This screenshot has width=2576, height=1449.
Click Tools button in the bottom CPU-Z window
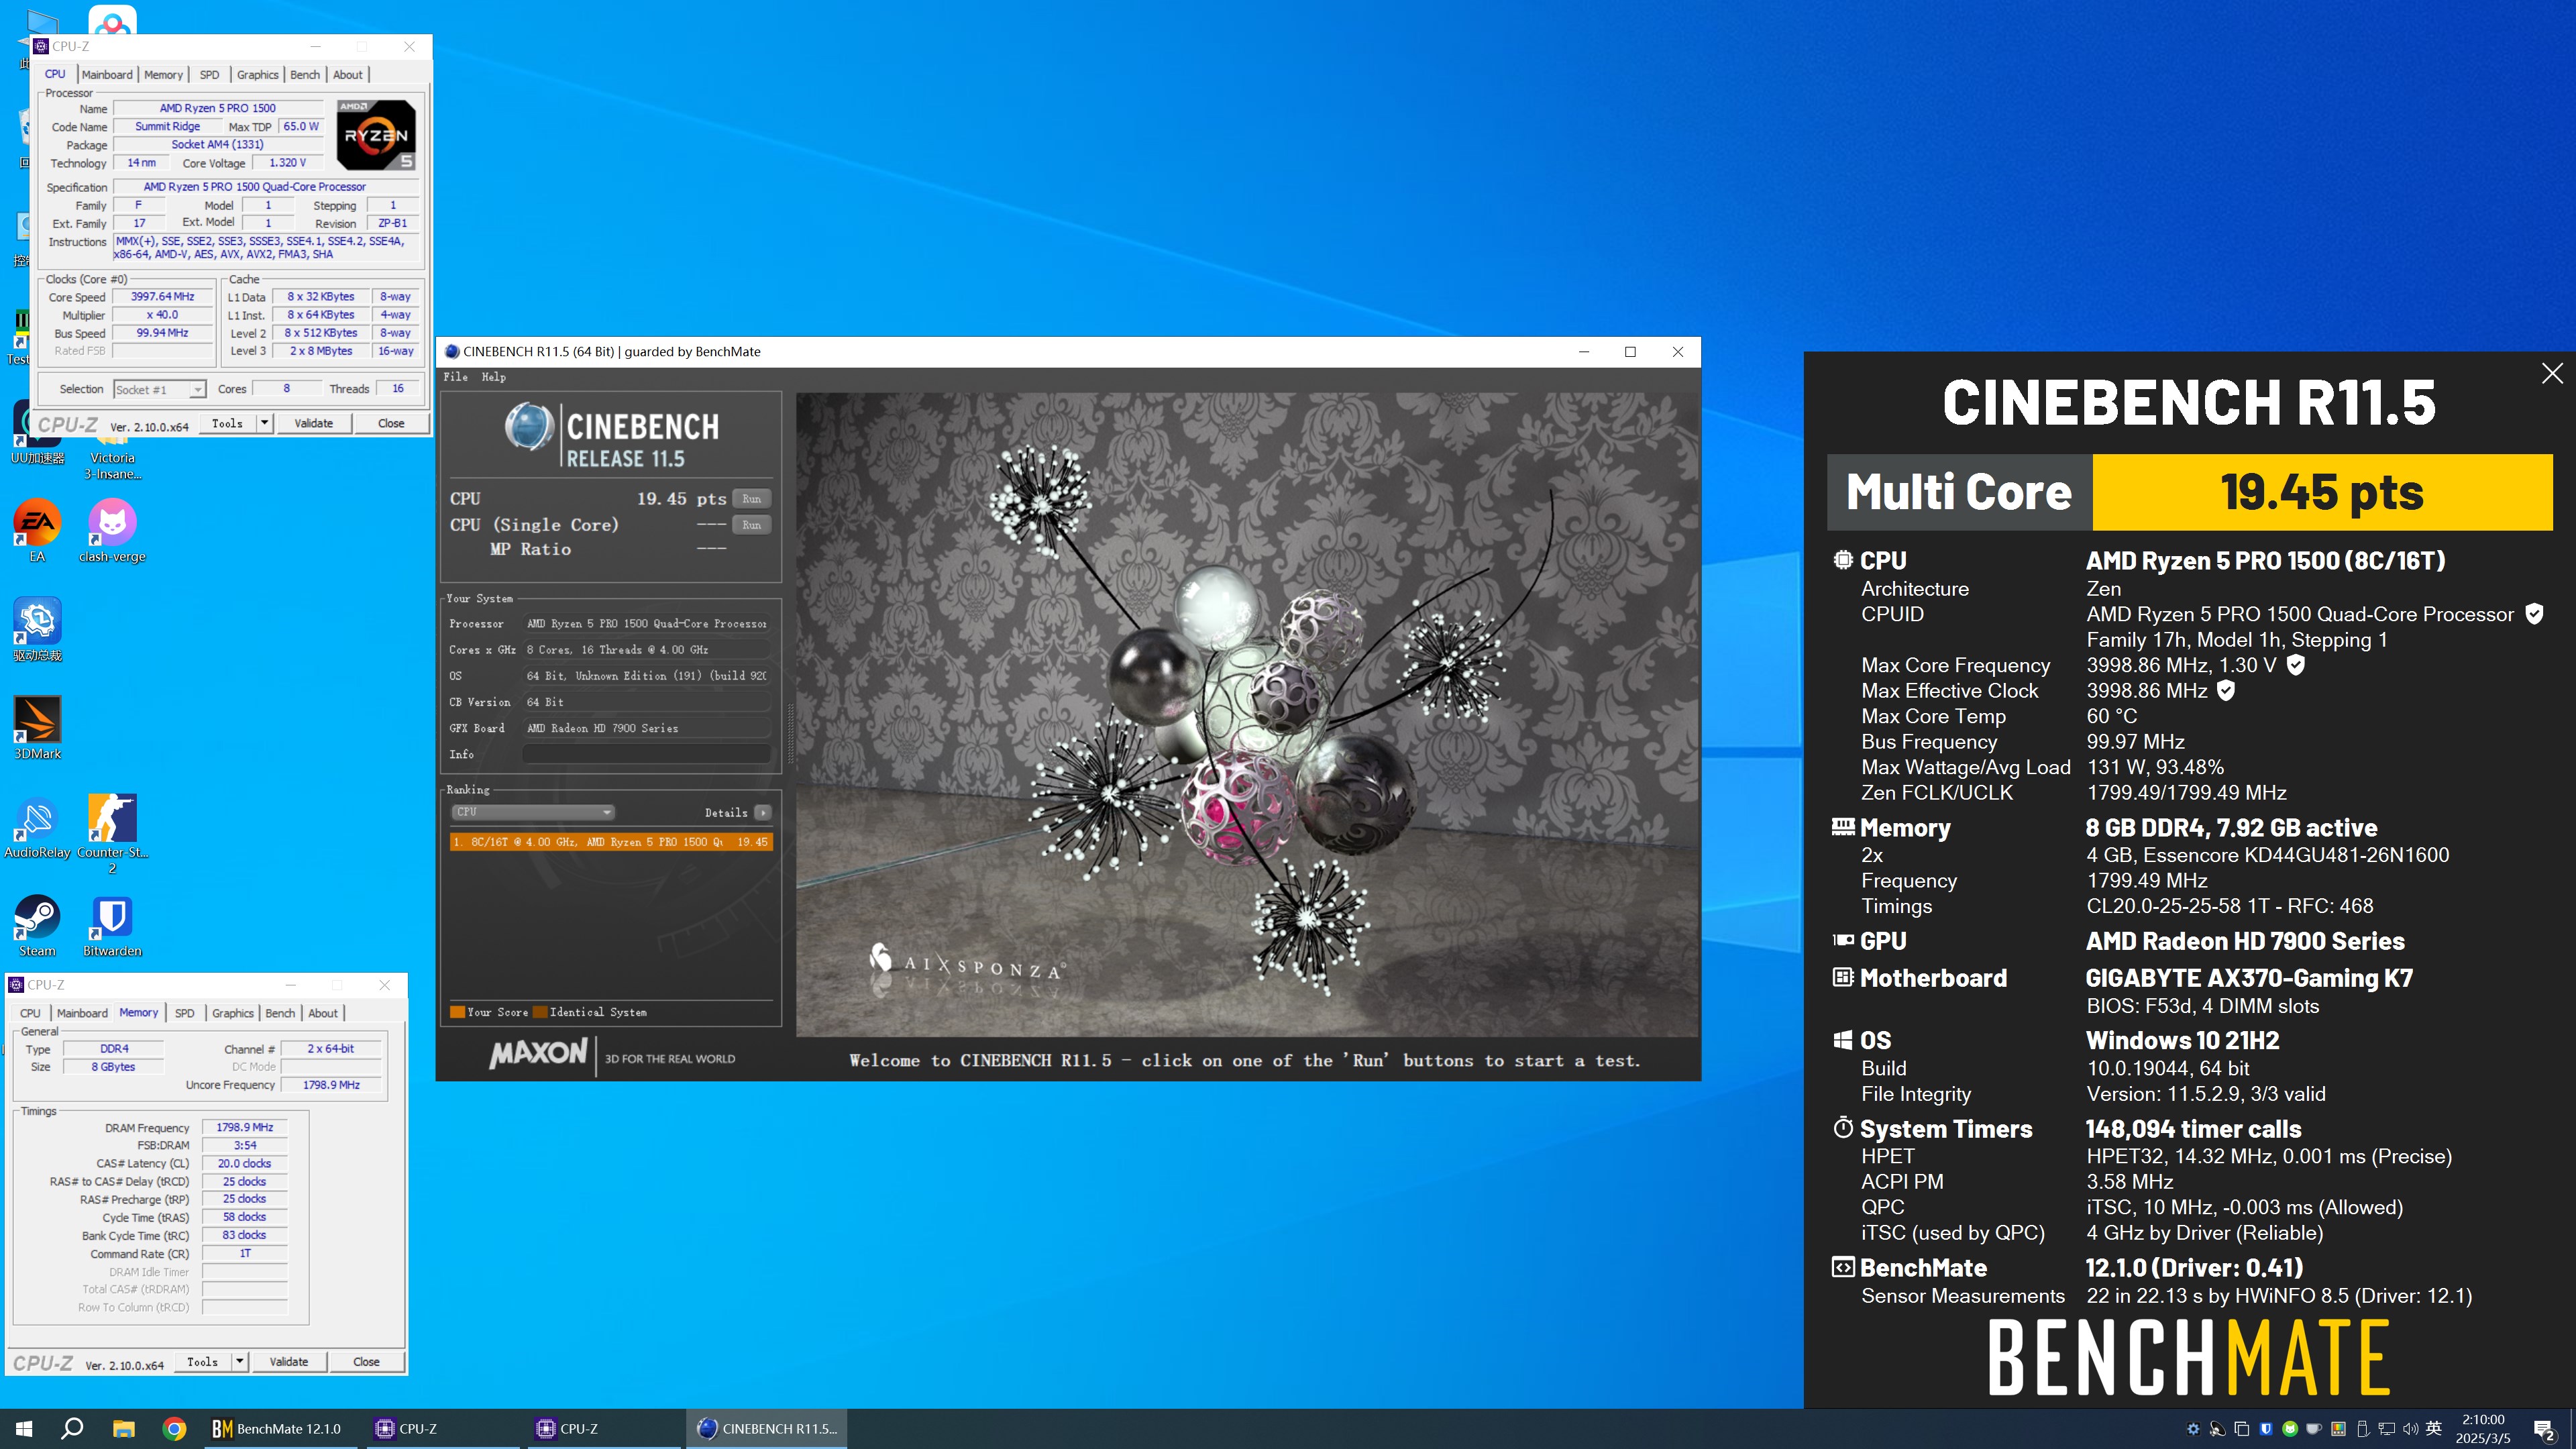pyautogui.click(x=202, y=1362)
